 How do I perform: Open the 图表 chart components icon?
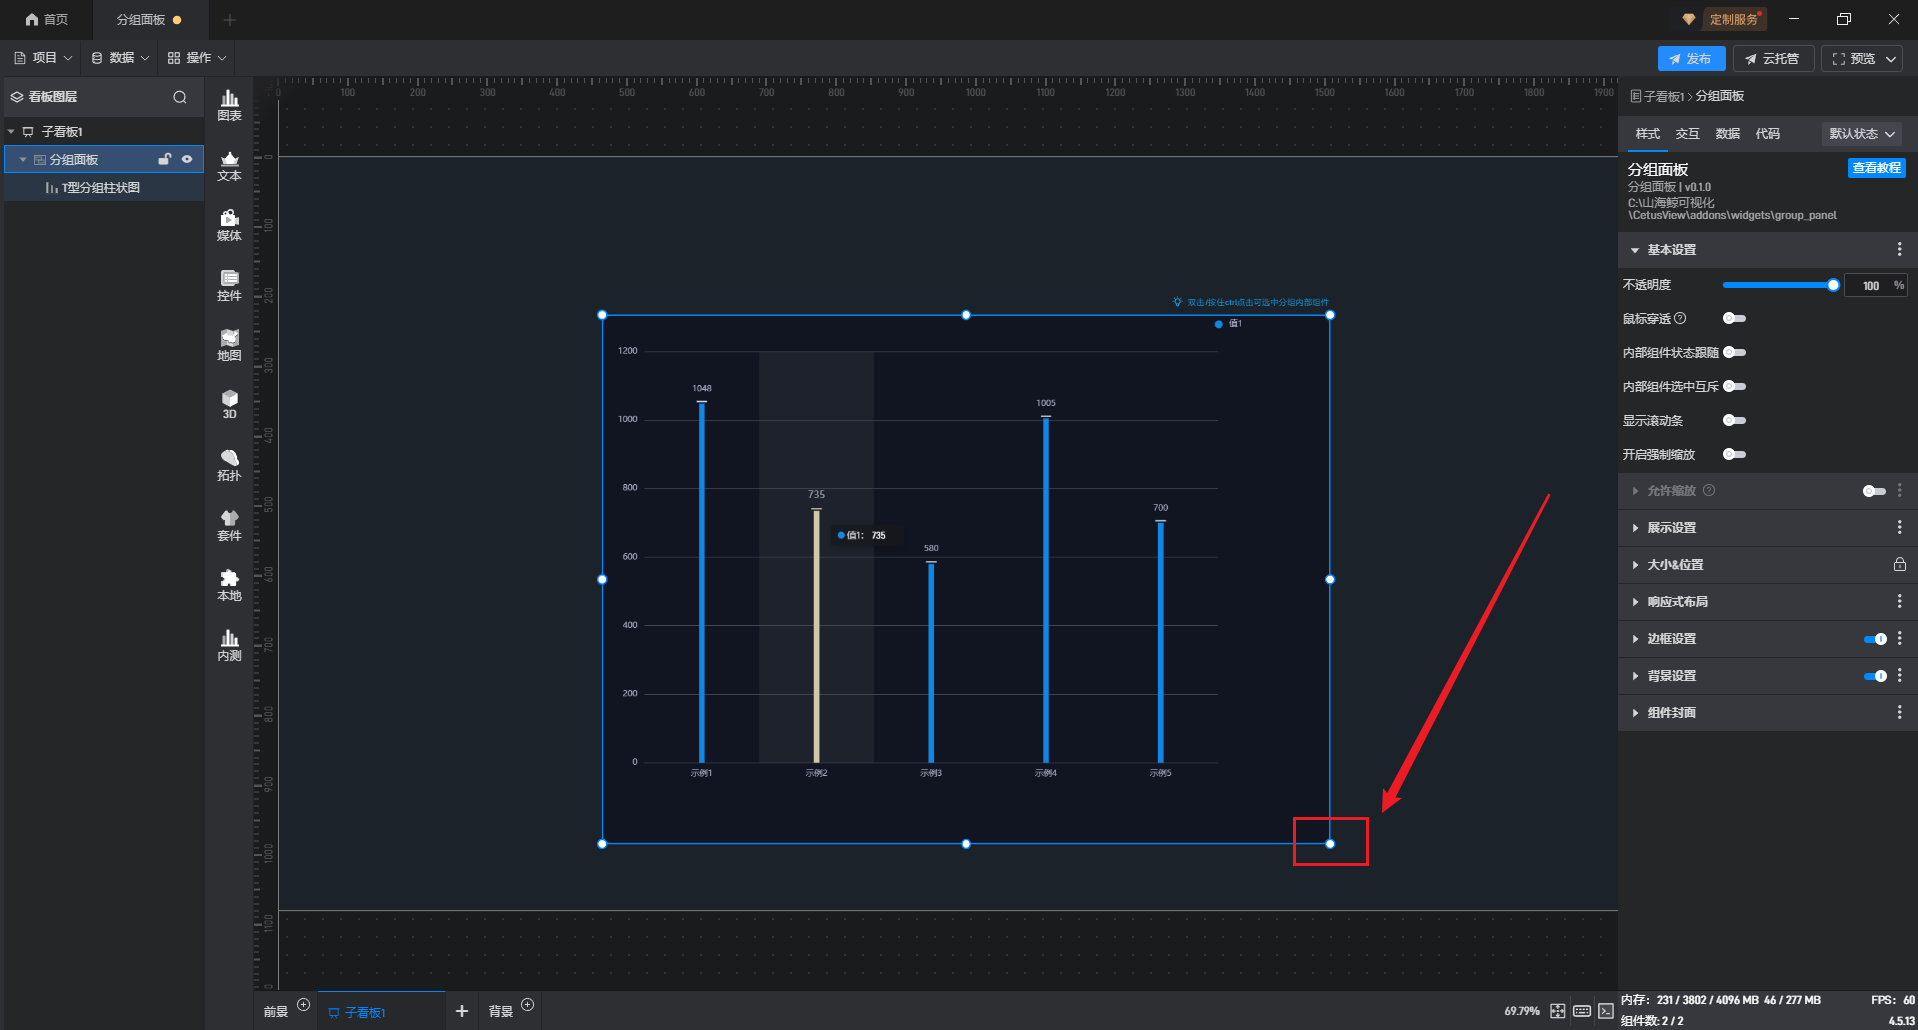coord(229,105)
